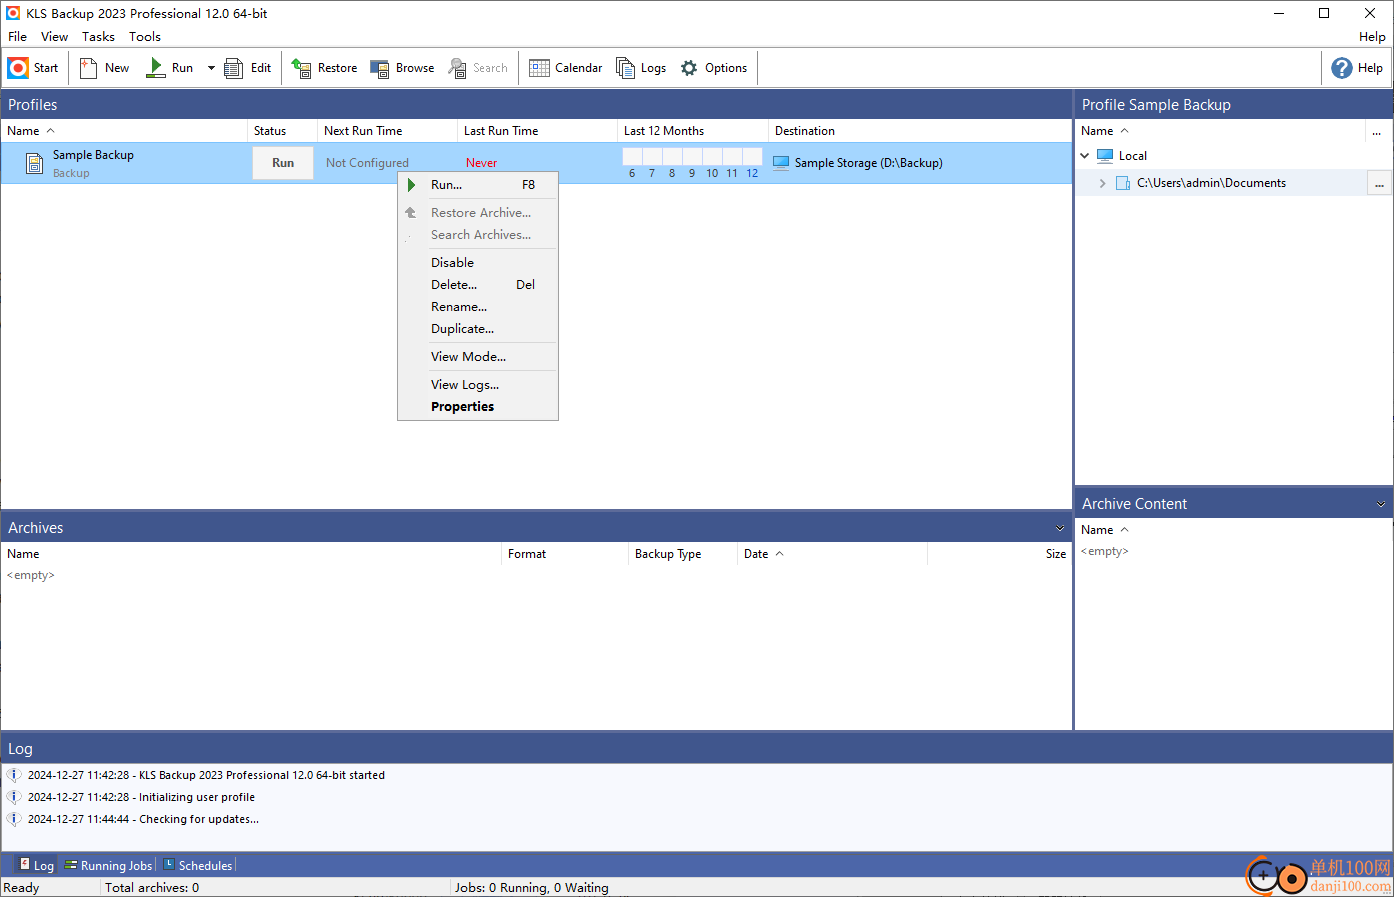Collapse the Archive Content panel chevron
The height and width of the screenshot is (897, 1394).
(x=1381, y=504)
